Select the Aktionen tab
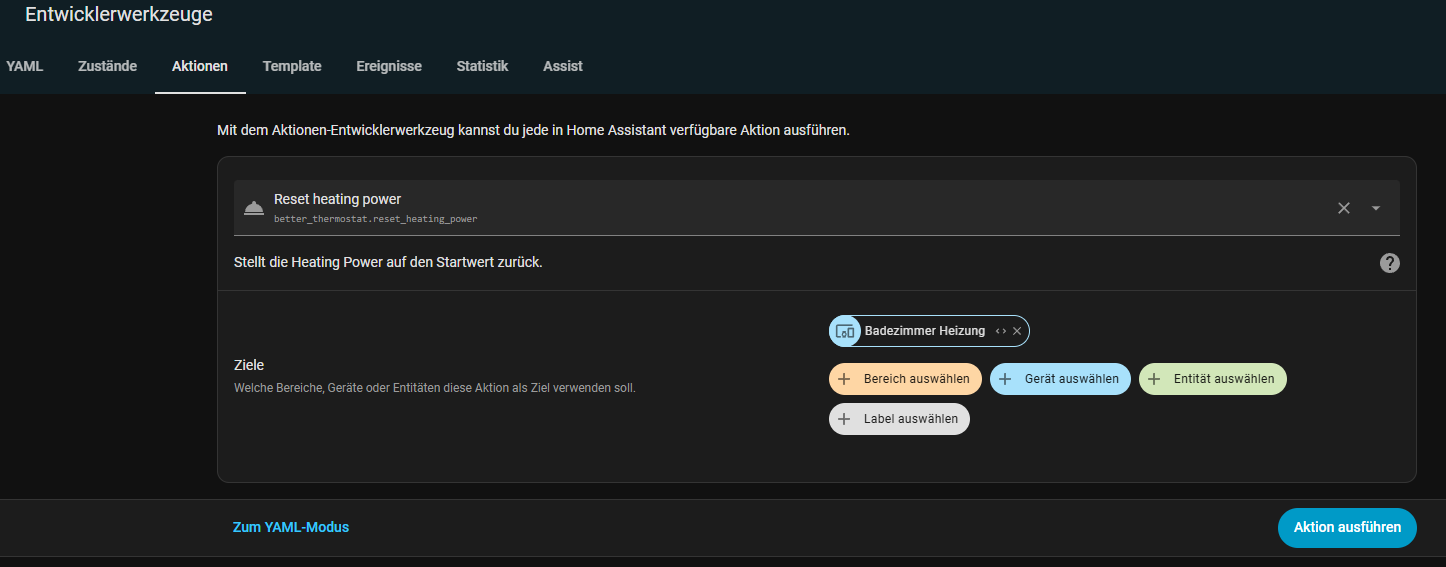 [200, 66]
